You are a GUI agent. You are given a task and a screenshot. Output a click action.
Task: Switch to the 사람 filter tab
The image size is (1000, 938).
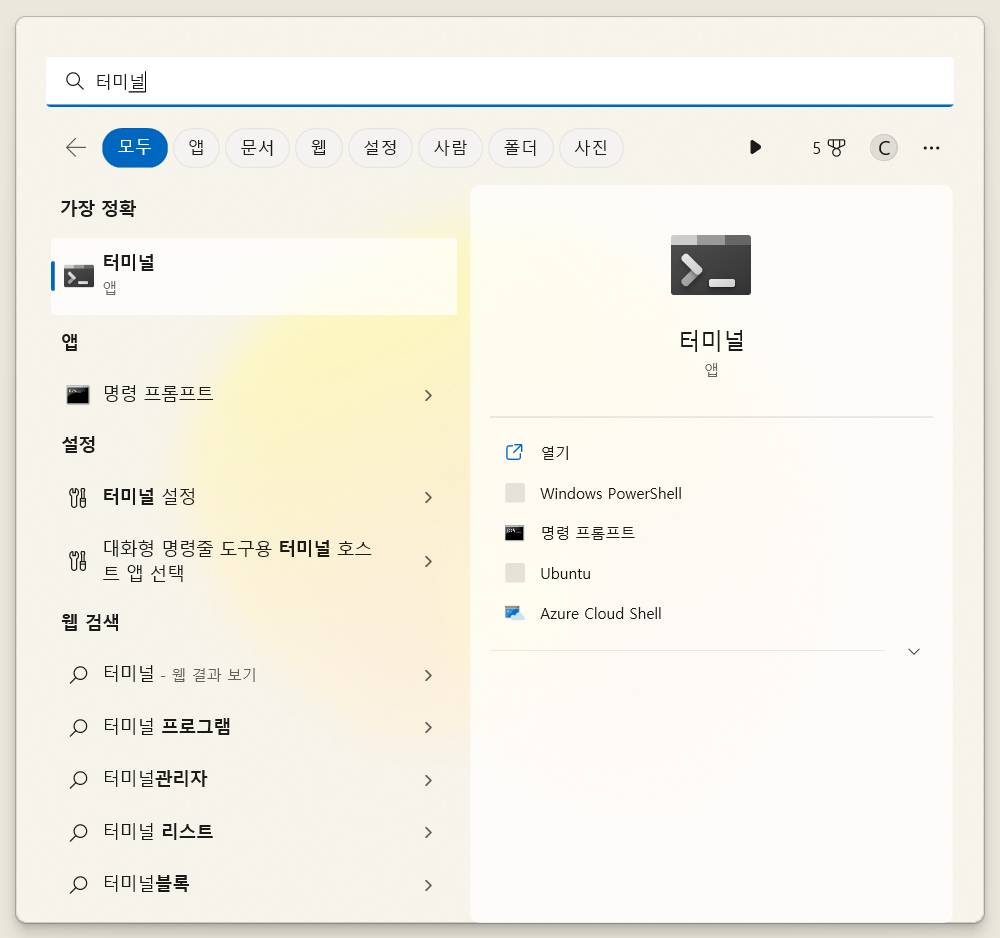coord(450,148)
